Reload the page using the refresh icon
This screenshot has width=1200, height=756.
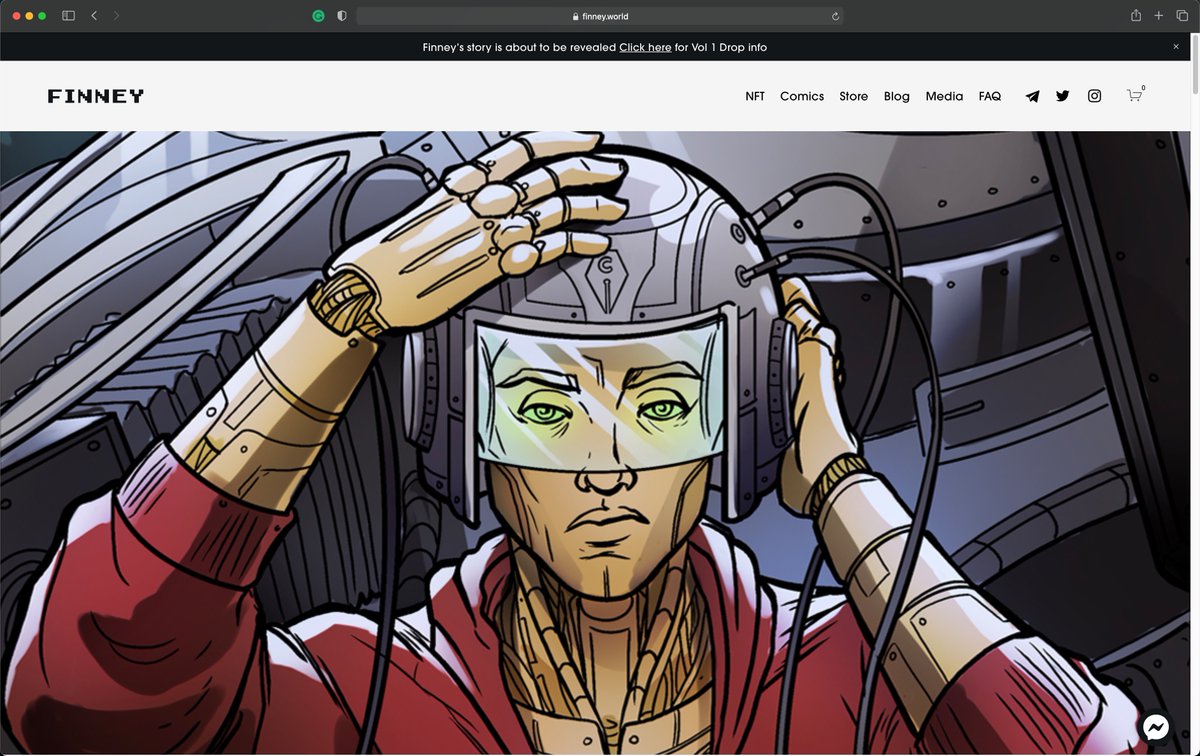coord(835,16)
